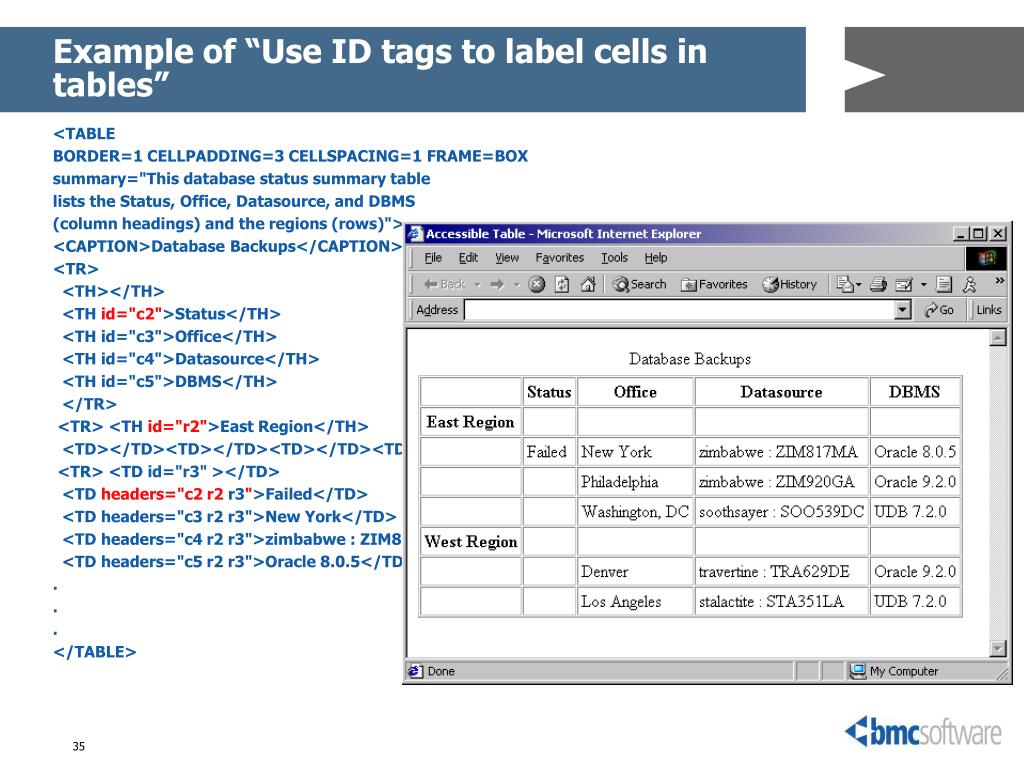This screenshot has width=1024, height=768.
Task: Click the Stop loading icon
Action: pos(537,284)
